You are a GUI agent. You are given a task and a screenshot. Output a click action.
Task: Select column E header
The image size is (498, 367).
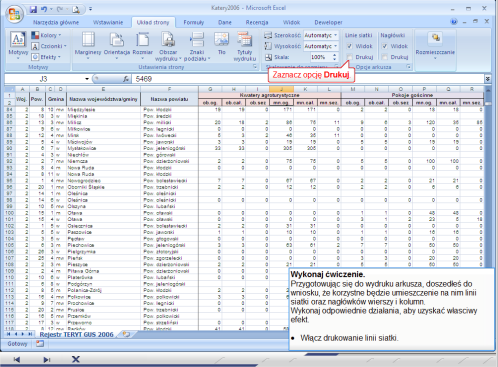click(x=104, y=89)
